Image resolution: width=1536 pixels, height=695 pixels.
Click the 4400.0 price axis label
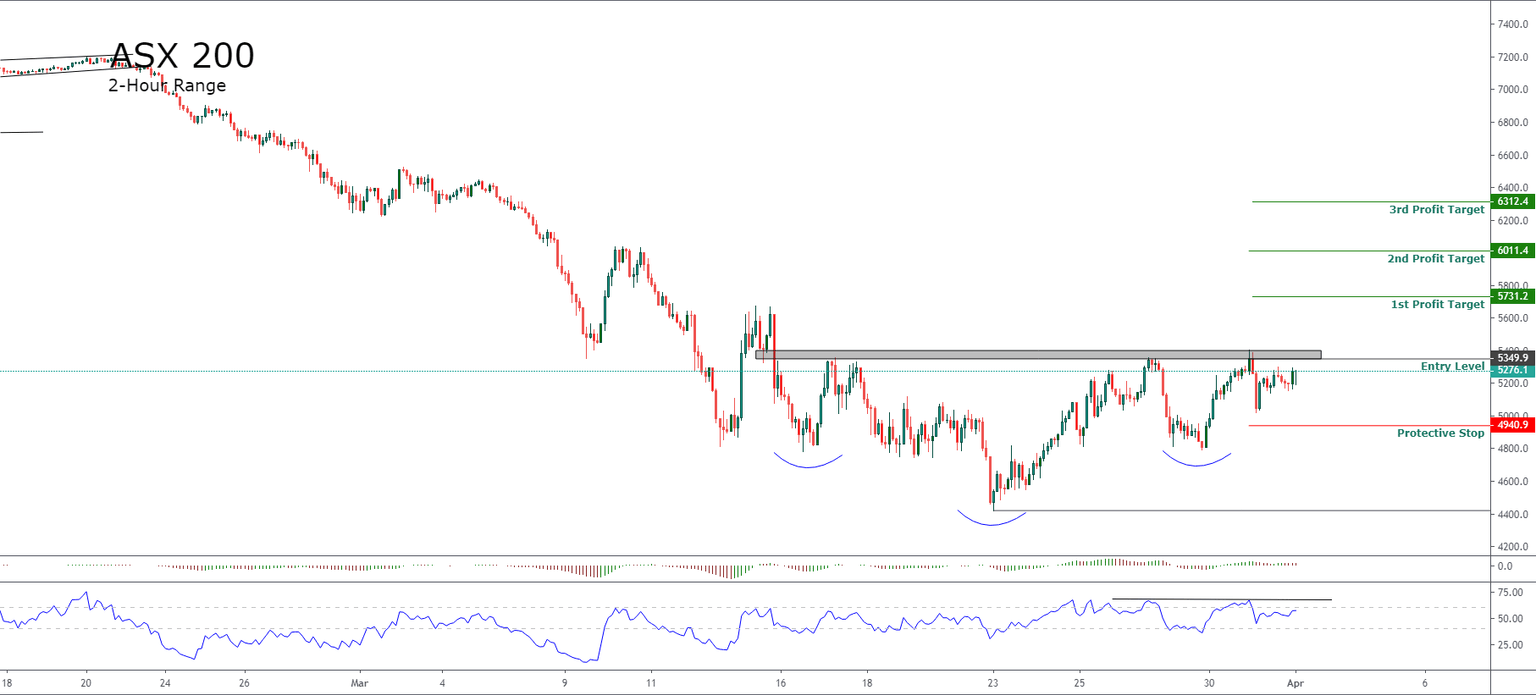[1512, 515]
